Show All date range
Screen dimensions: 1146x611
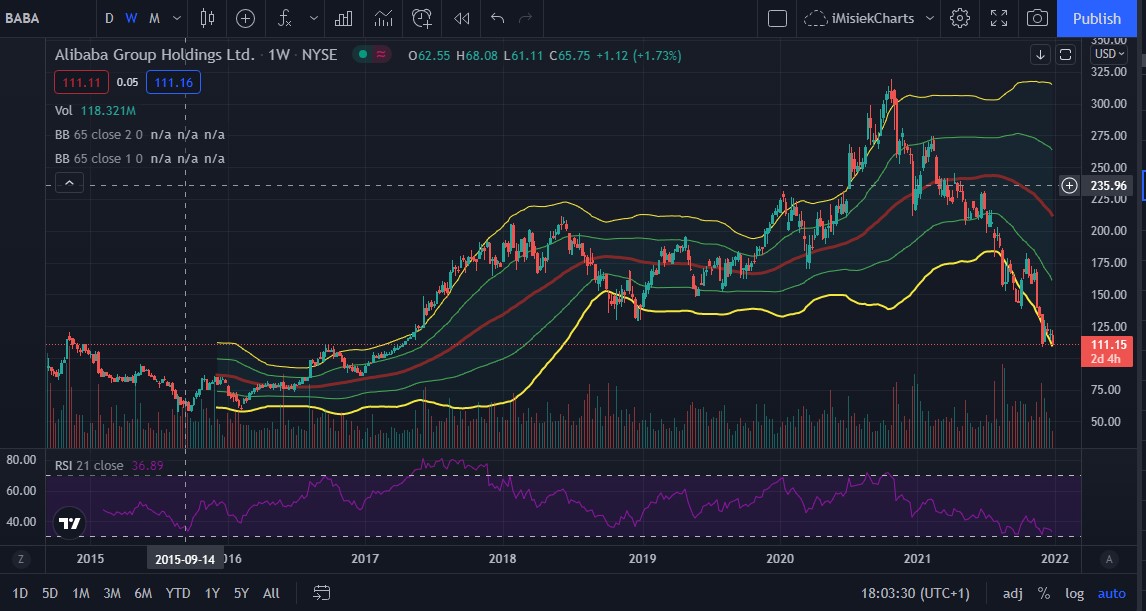point(271,593)
